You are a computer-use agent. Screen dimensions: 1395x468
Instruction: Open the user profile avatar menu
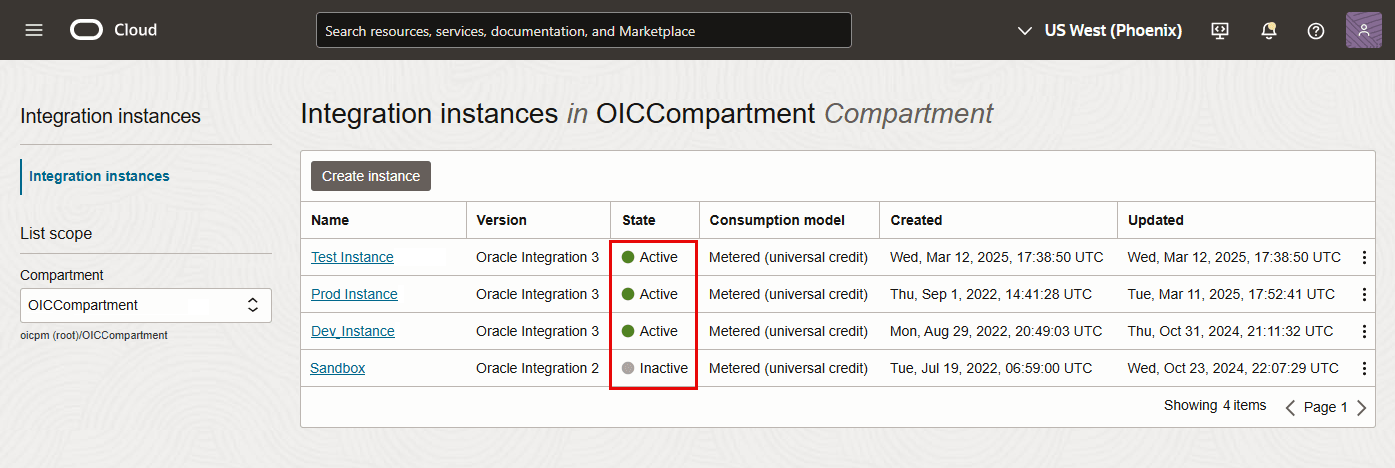1363,30
